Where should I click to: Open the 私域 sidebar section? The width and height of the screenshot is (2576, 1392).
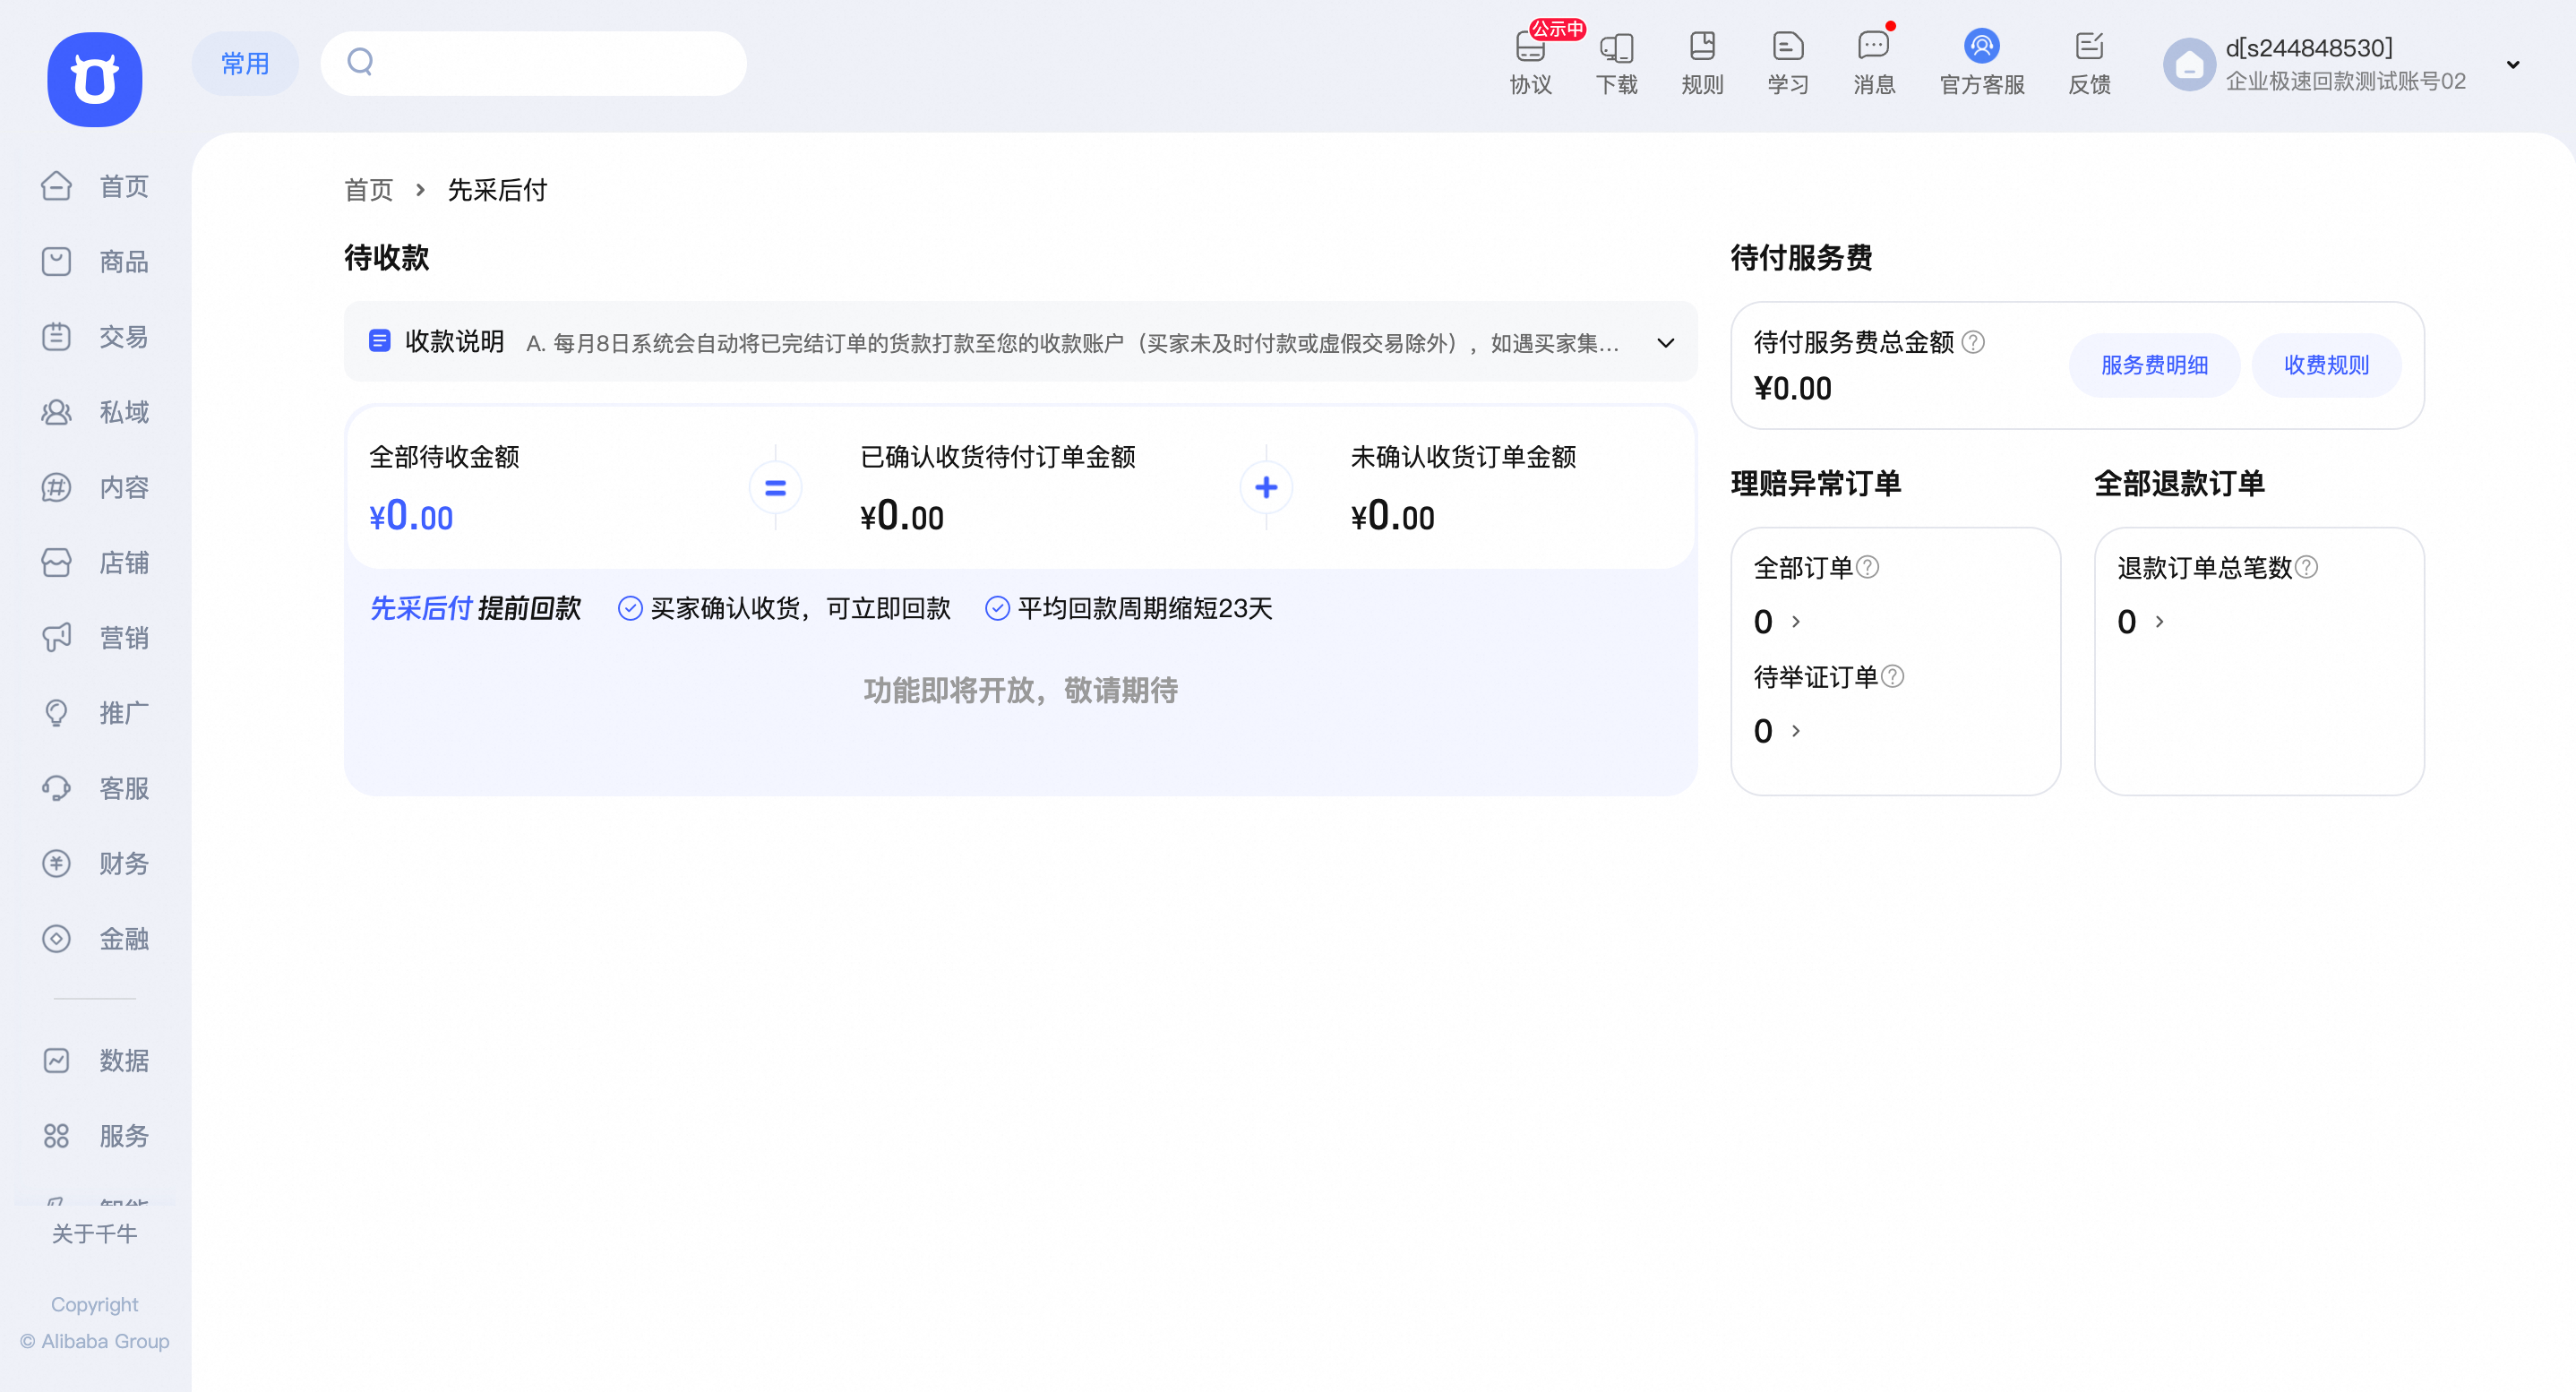coord(95,412)
